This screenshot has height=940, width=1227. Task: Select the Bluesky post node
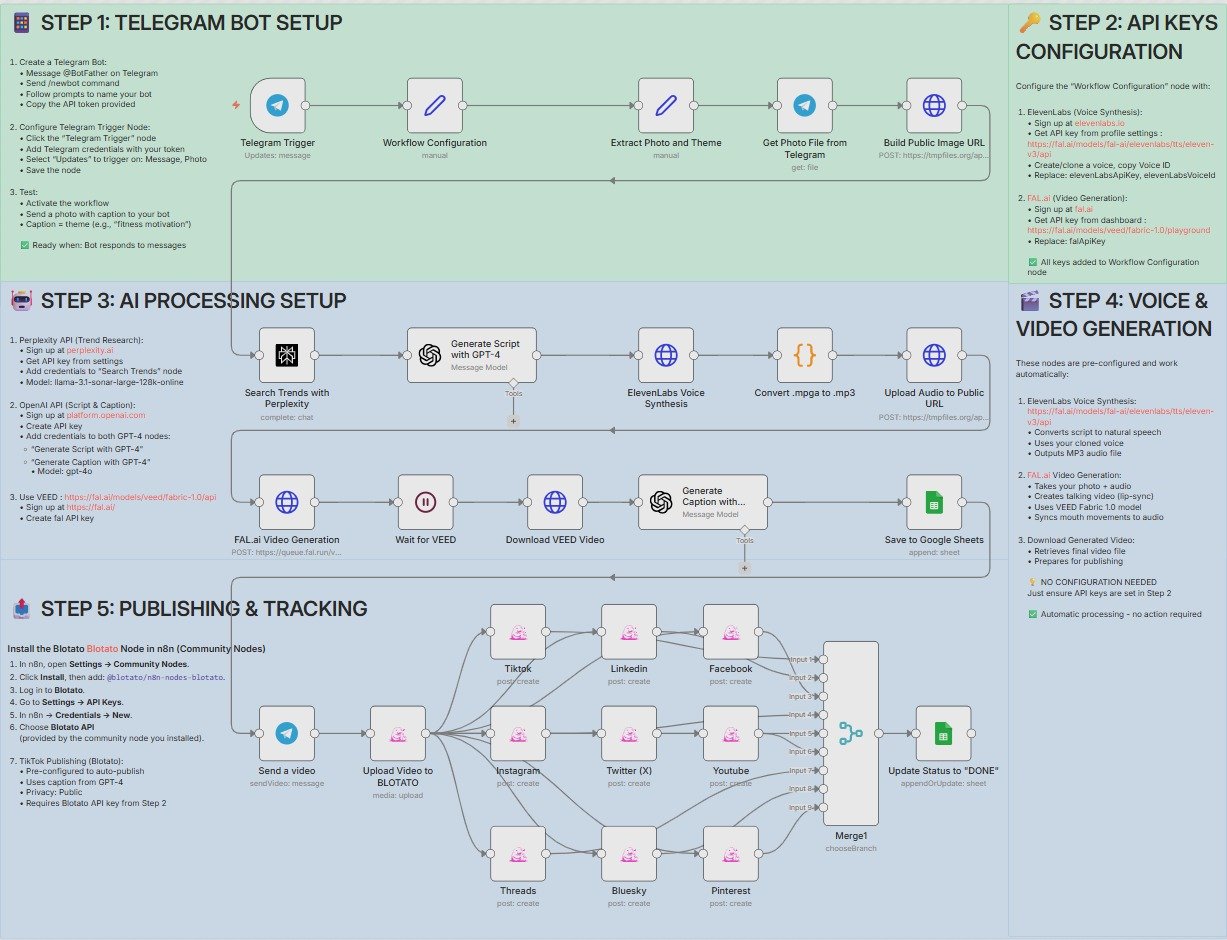(629, 853)
